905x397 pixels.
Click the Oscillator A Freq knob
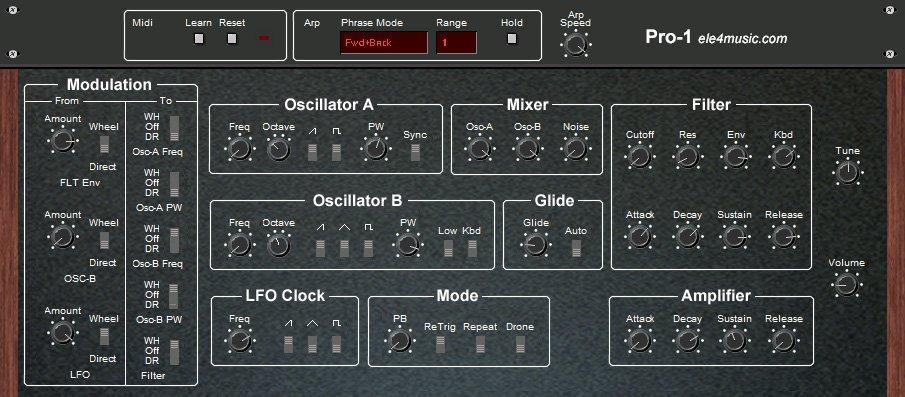pyautogui.click(x=239, y=149)
